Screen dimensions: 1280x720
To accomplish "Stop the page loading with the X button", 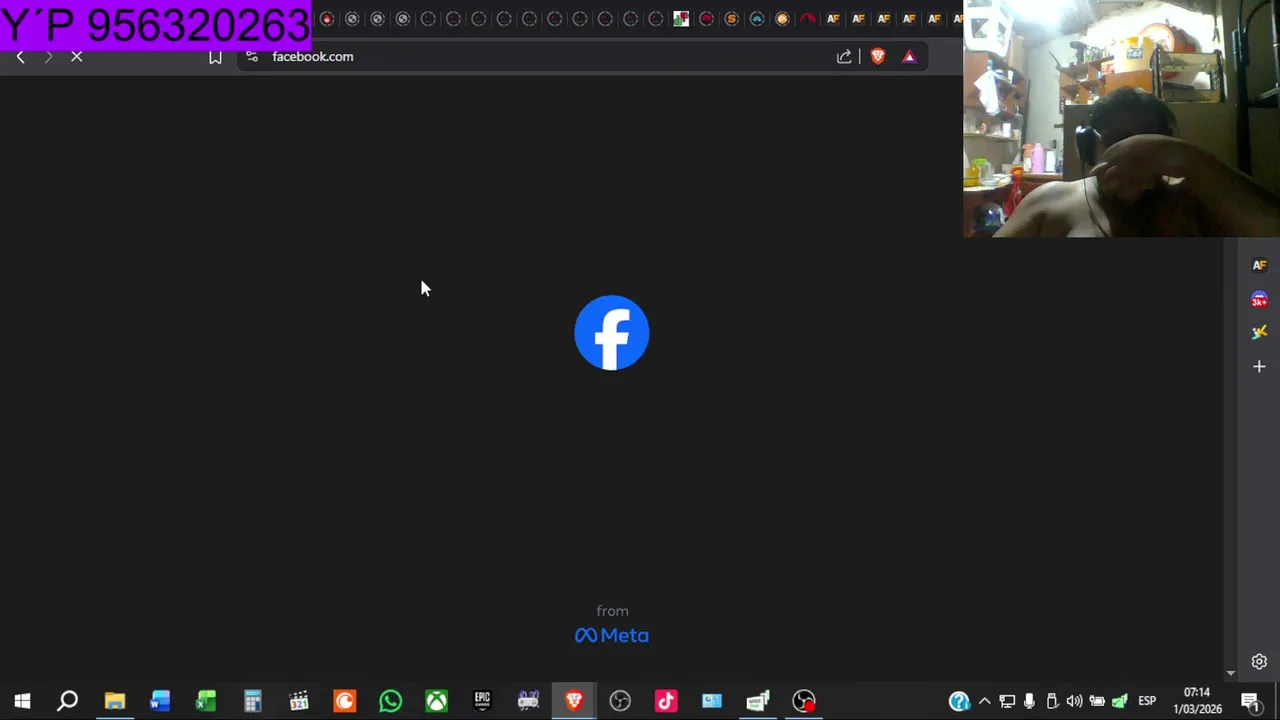I will pos(76,57).
